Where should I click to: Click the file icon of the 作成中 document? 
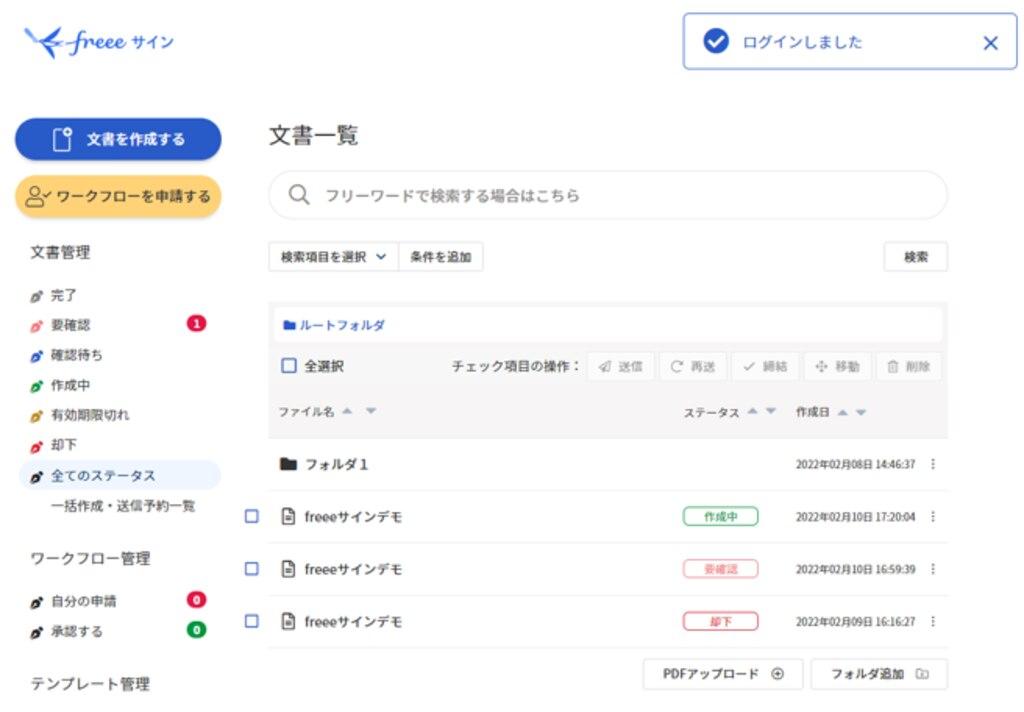coord(288,516)
